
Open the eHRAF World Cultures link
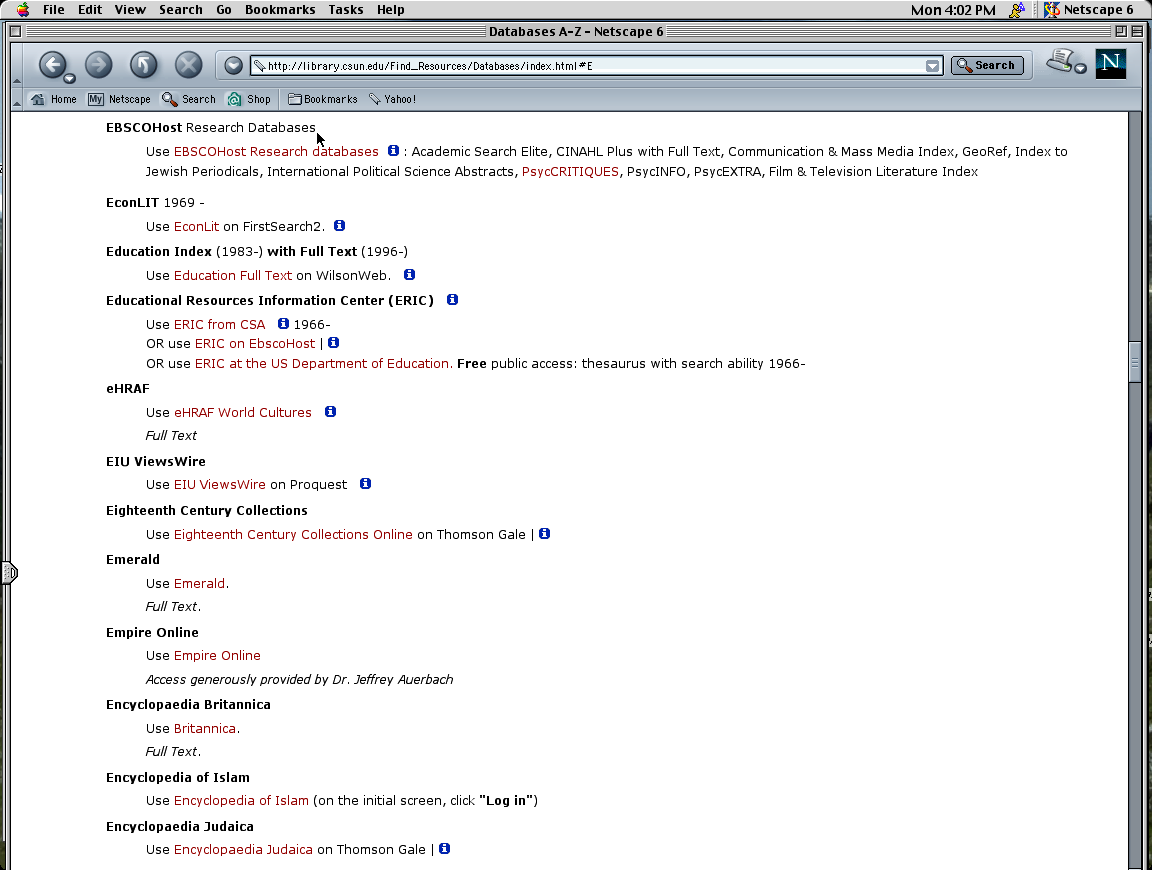coord(242,412)
